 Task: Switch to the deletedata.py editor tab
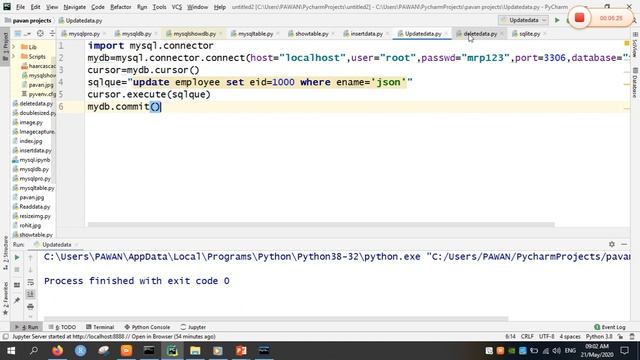click(x=480, y=33)
